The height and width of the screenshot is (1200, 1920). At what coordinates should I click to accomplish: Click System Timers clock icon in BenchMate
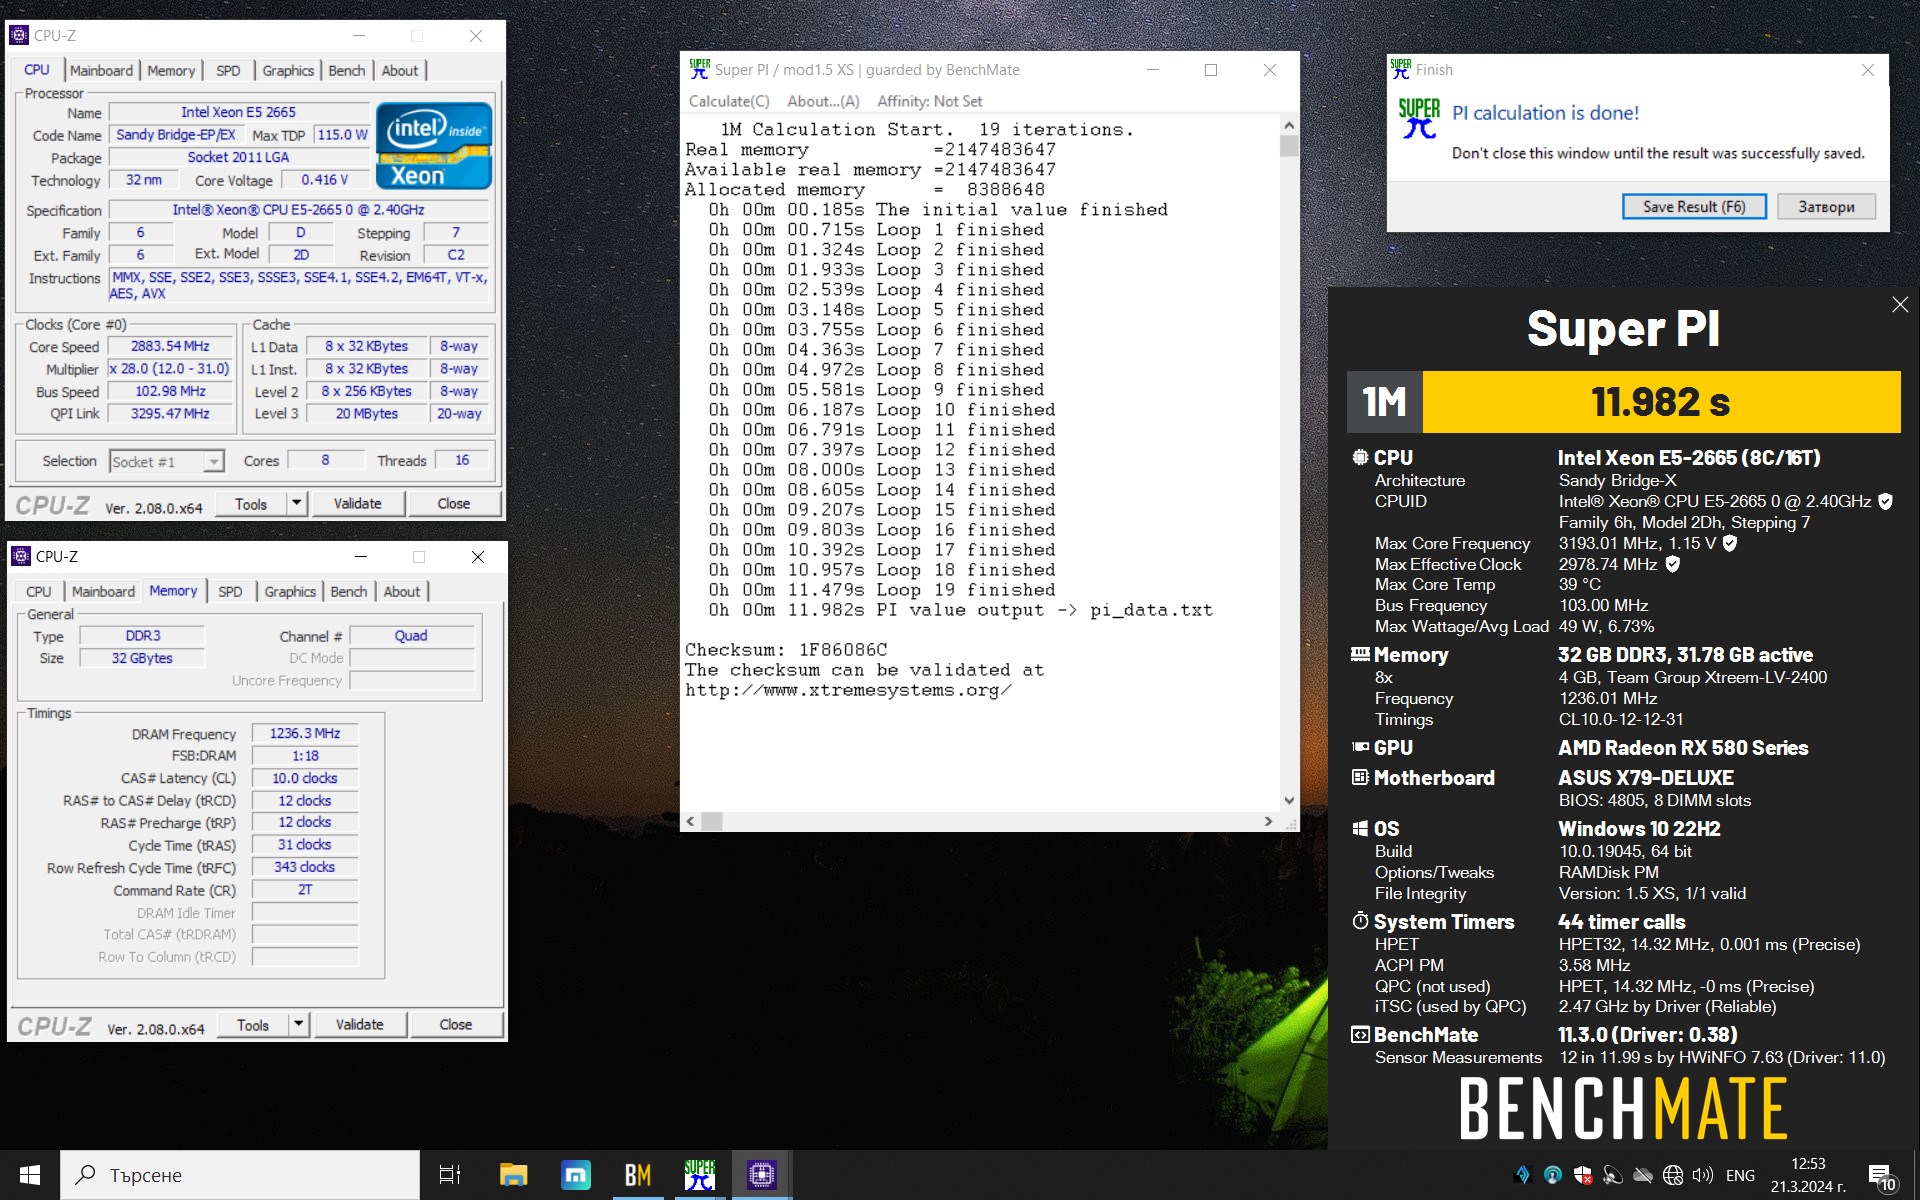click(x=1360, y=921)
